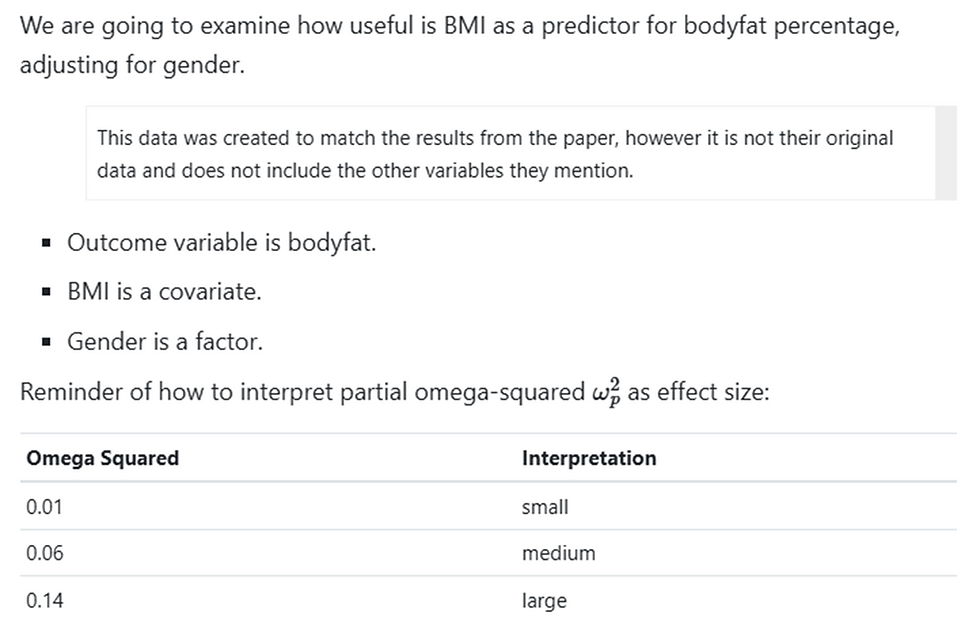Viewport: 980px width, 625px height.
Task: Click bullet marker beside 'BMI is a covariate'
Action: 47,293
